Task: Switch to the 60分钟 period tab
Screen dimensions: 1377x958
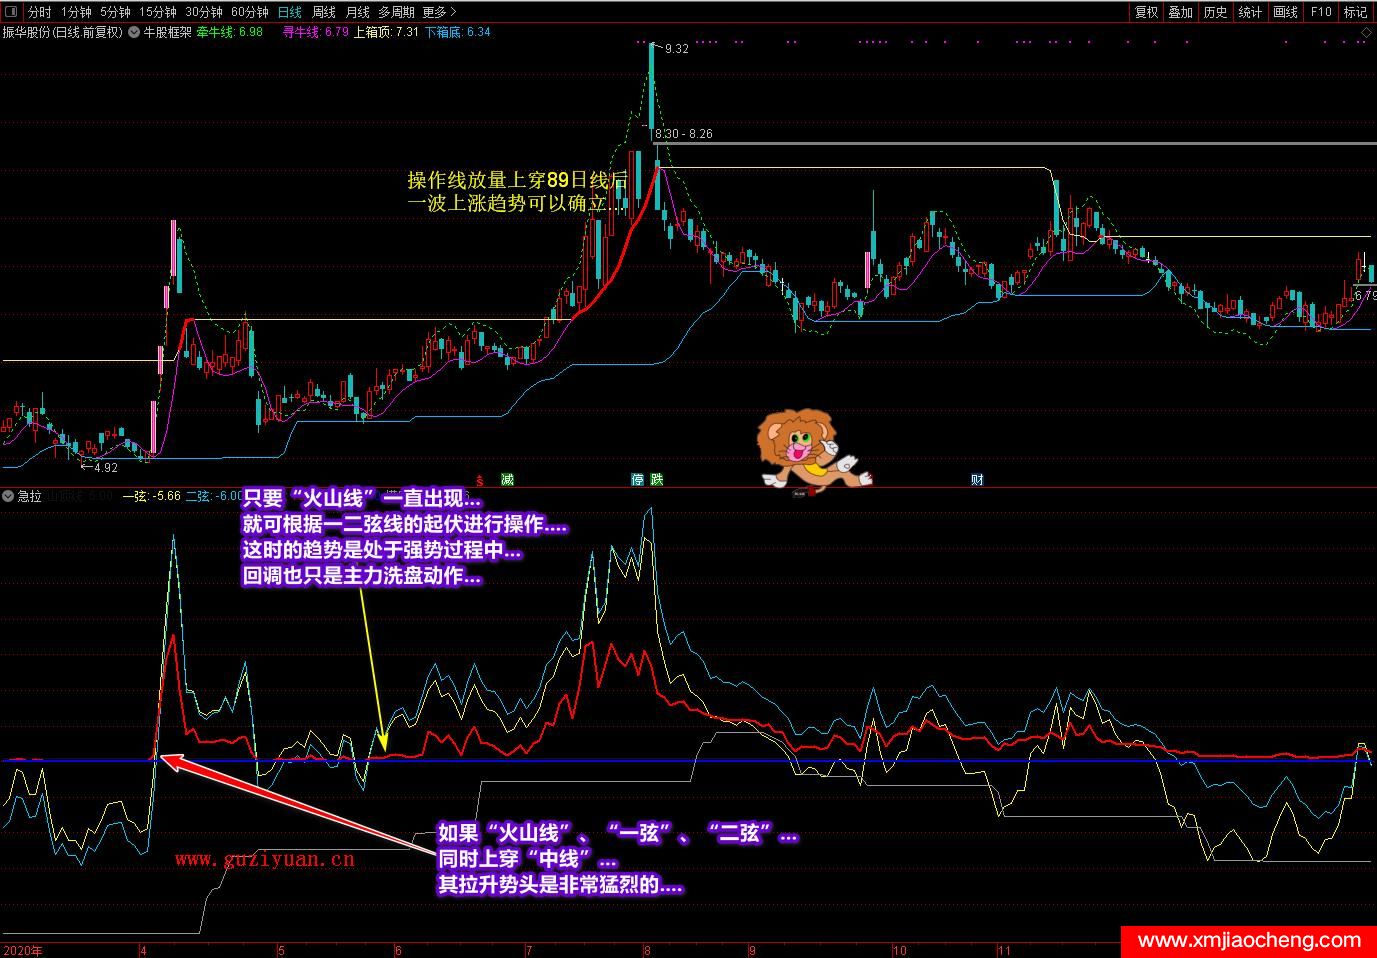Action: pyautogui.click(x=249, y=12)
